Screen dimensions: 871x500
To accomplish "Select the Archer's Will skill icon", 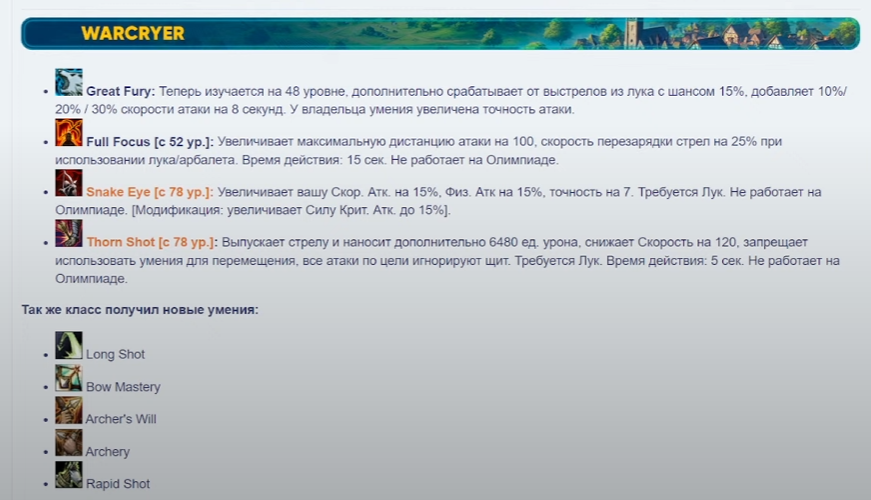I will [68, 410].
